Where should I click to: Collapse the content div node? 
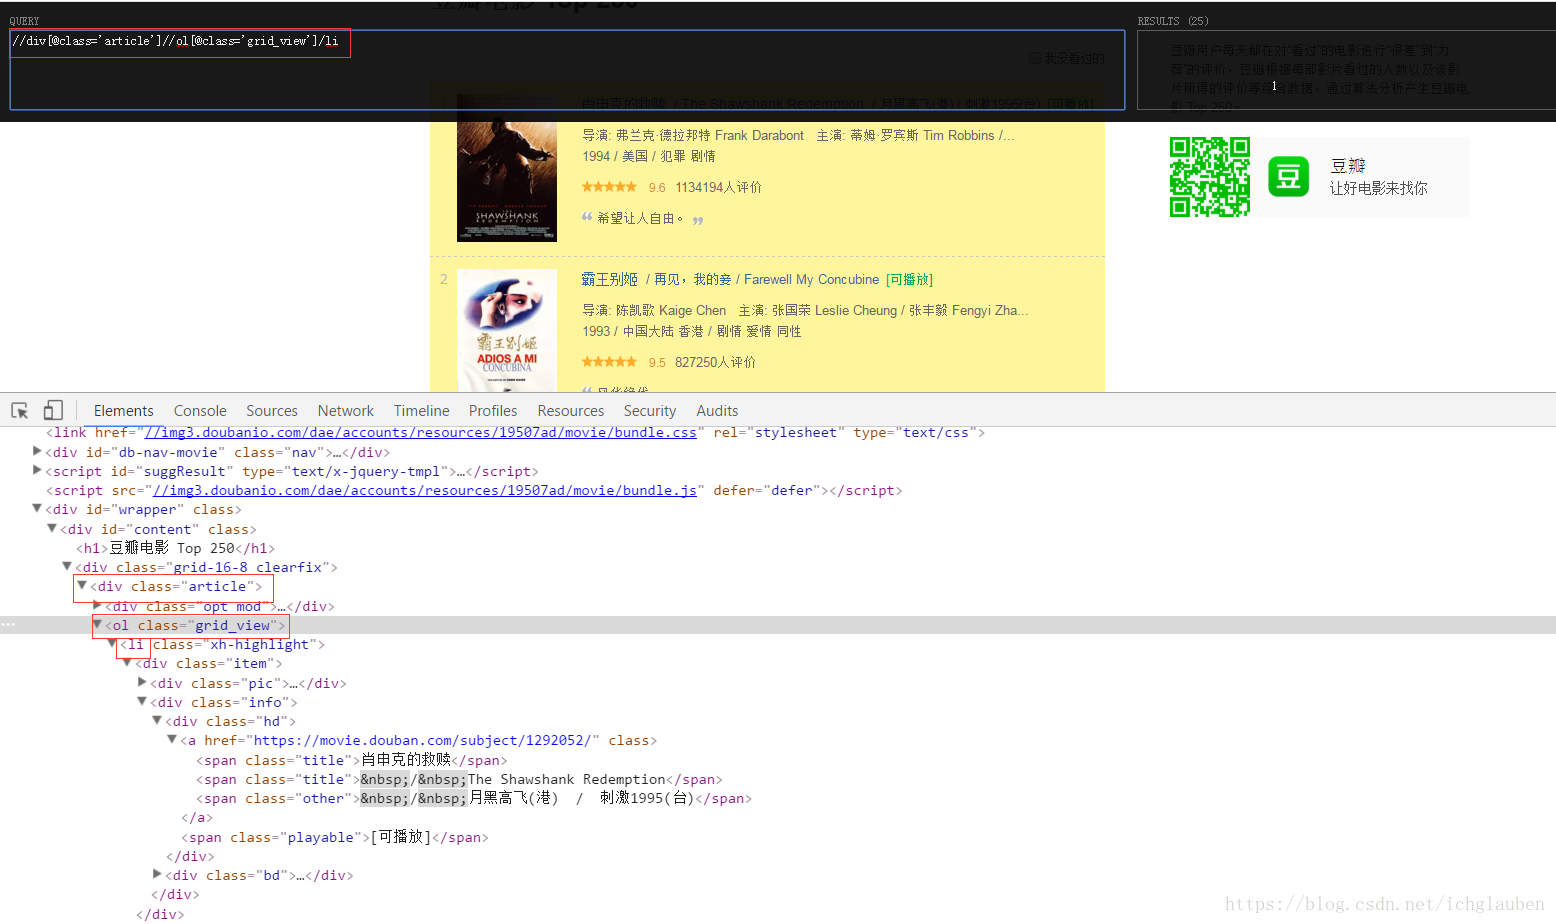(52, 528)
